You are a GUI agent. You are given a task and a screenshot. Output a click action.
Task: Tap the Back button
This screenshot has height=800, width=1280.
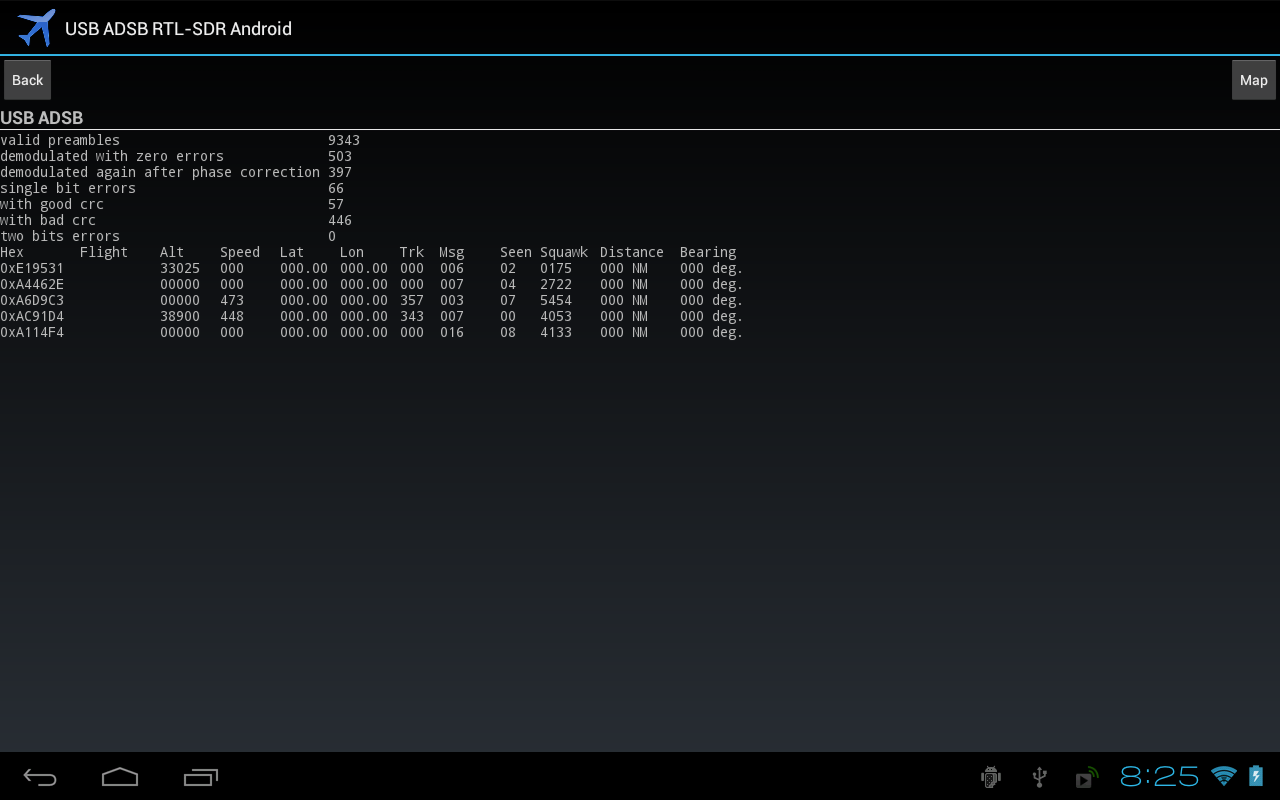[27, 80]
